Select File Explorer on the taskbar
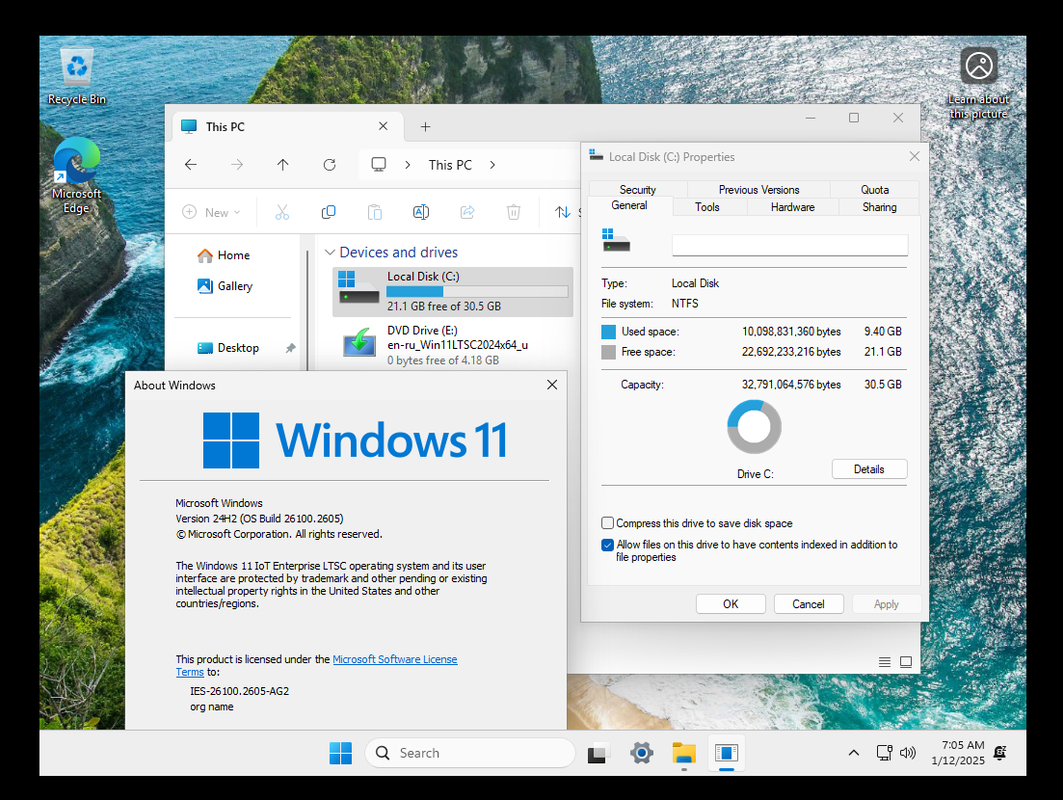The height and width of the screenshot is (800, 1063). click(684, 753)
